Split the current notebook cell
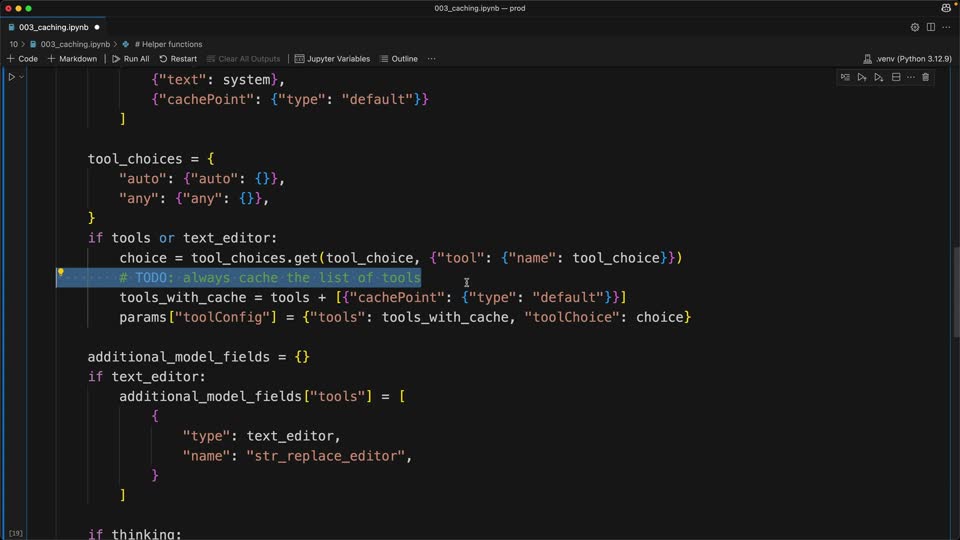This screenshot has width=960, height=540. [x=896, y=77]
